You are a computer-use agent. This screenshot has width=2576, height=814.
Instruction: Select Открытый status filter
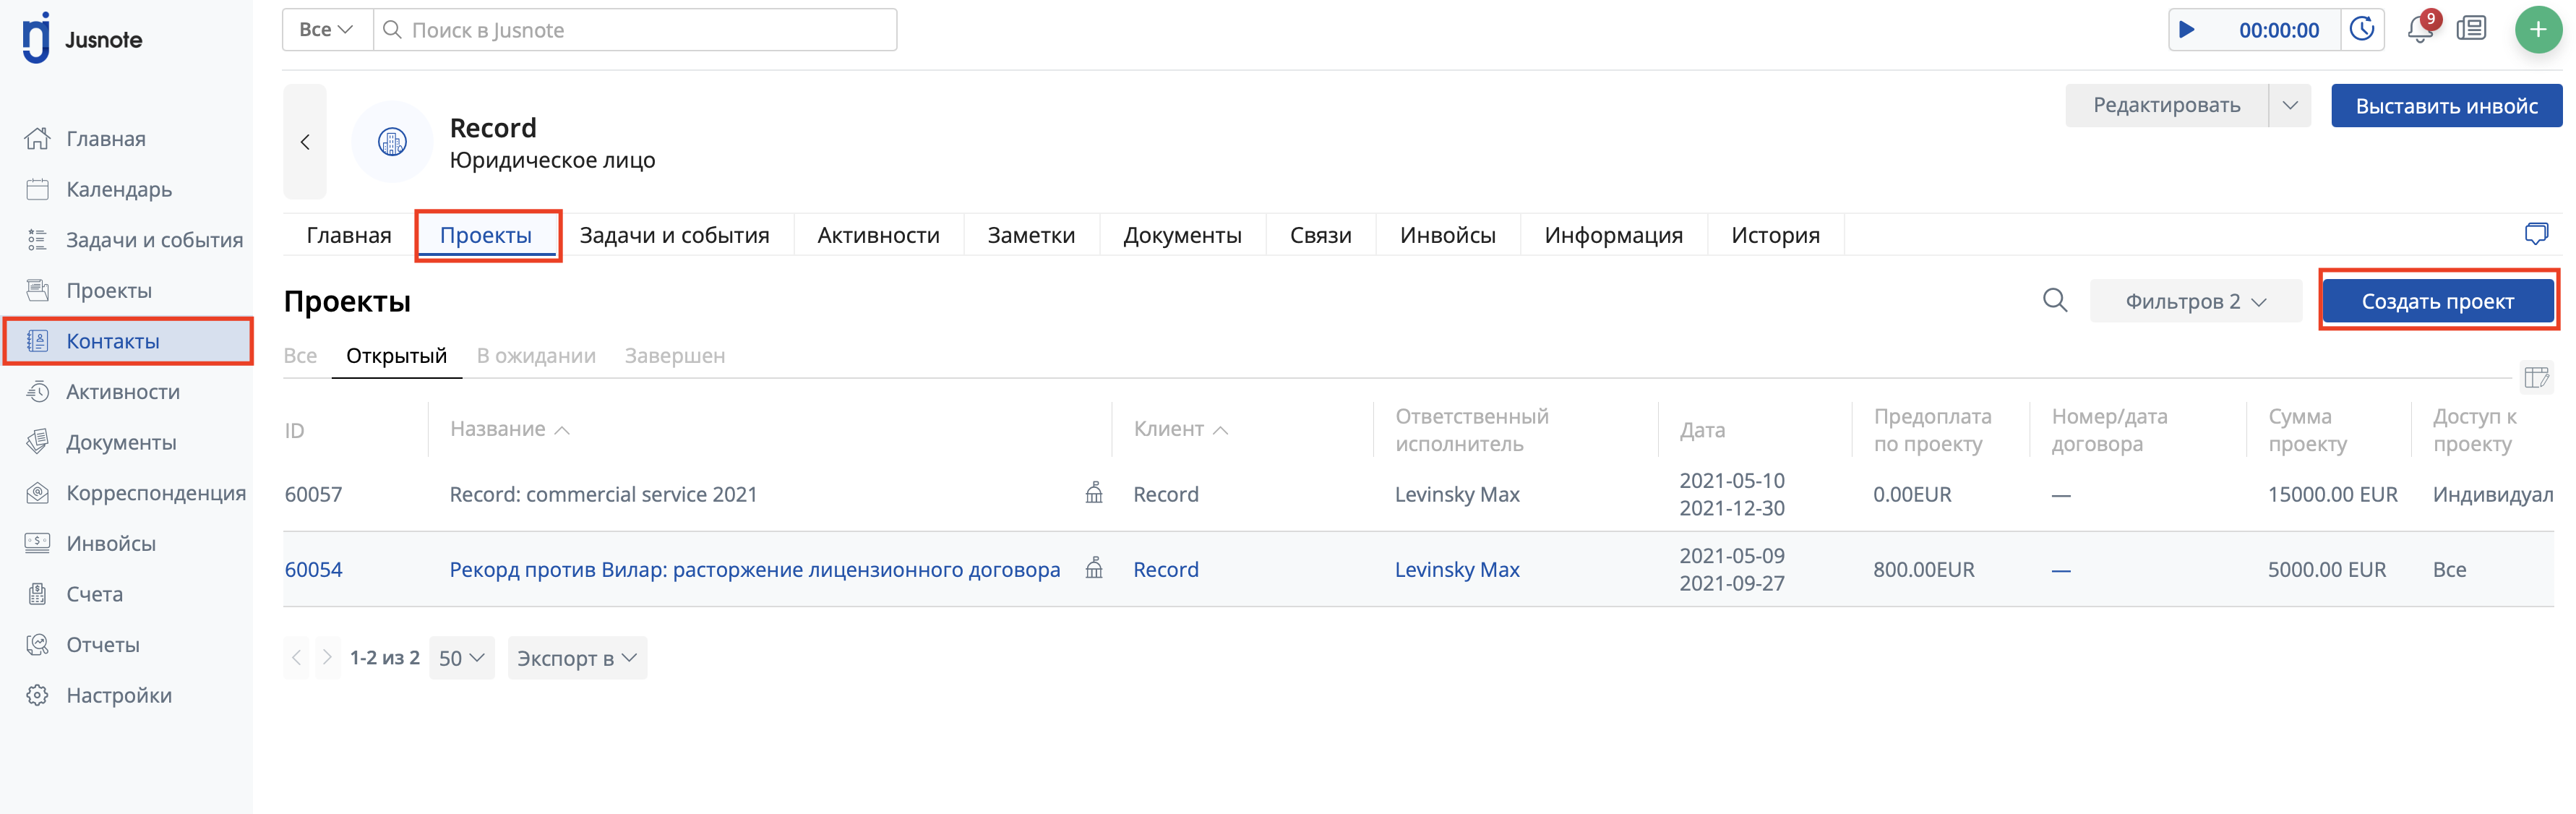point(396,356)
